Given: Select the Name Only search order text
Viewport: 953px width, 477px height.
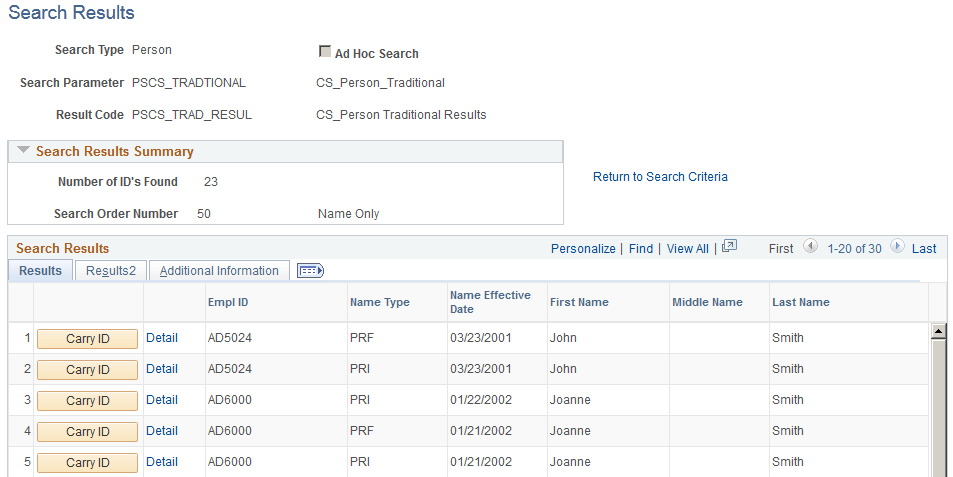Looking at the screenshot, I should tap(348, 214).
